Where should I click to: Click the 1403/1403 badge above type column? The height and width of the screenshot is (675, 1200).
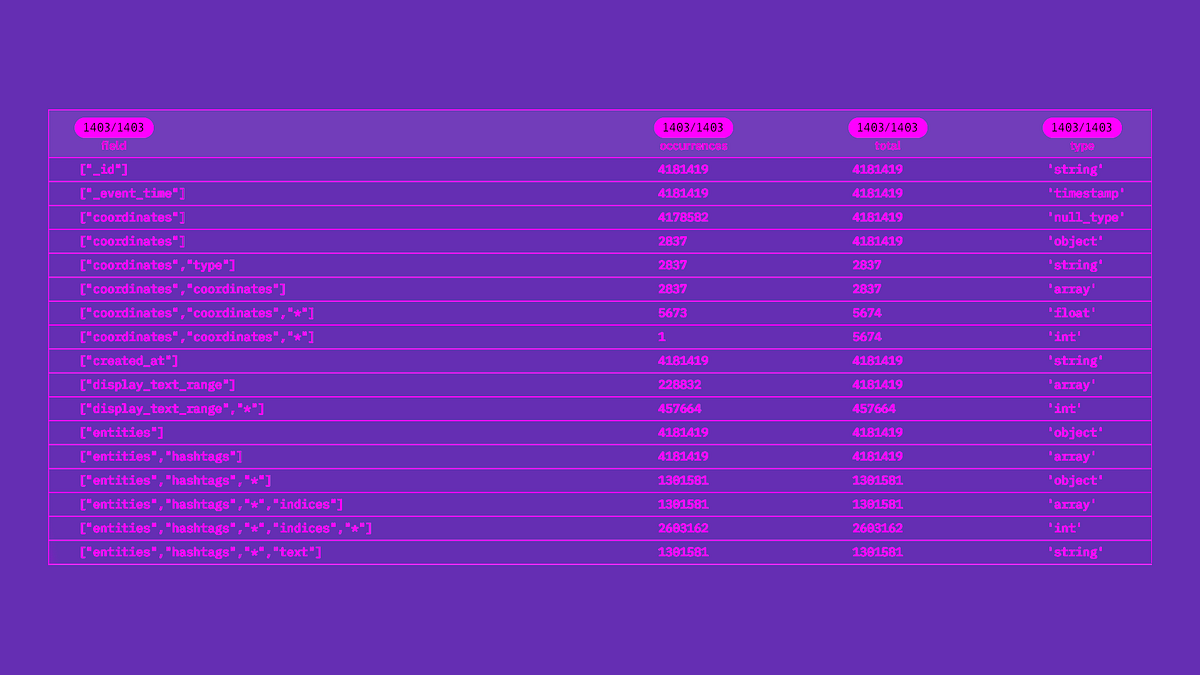(x=1084, y=127)
